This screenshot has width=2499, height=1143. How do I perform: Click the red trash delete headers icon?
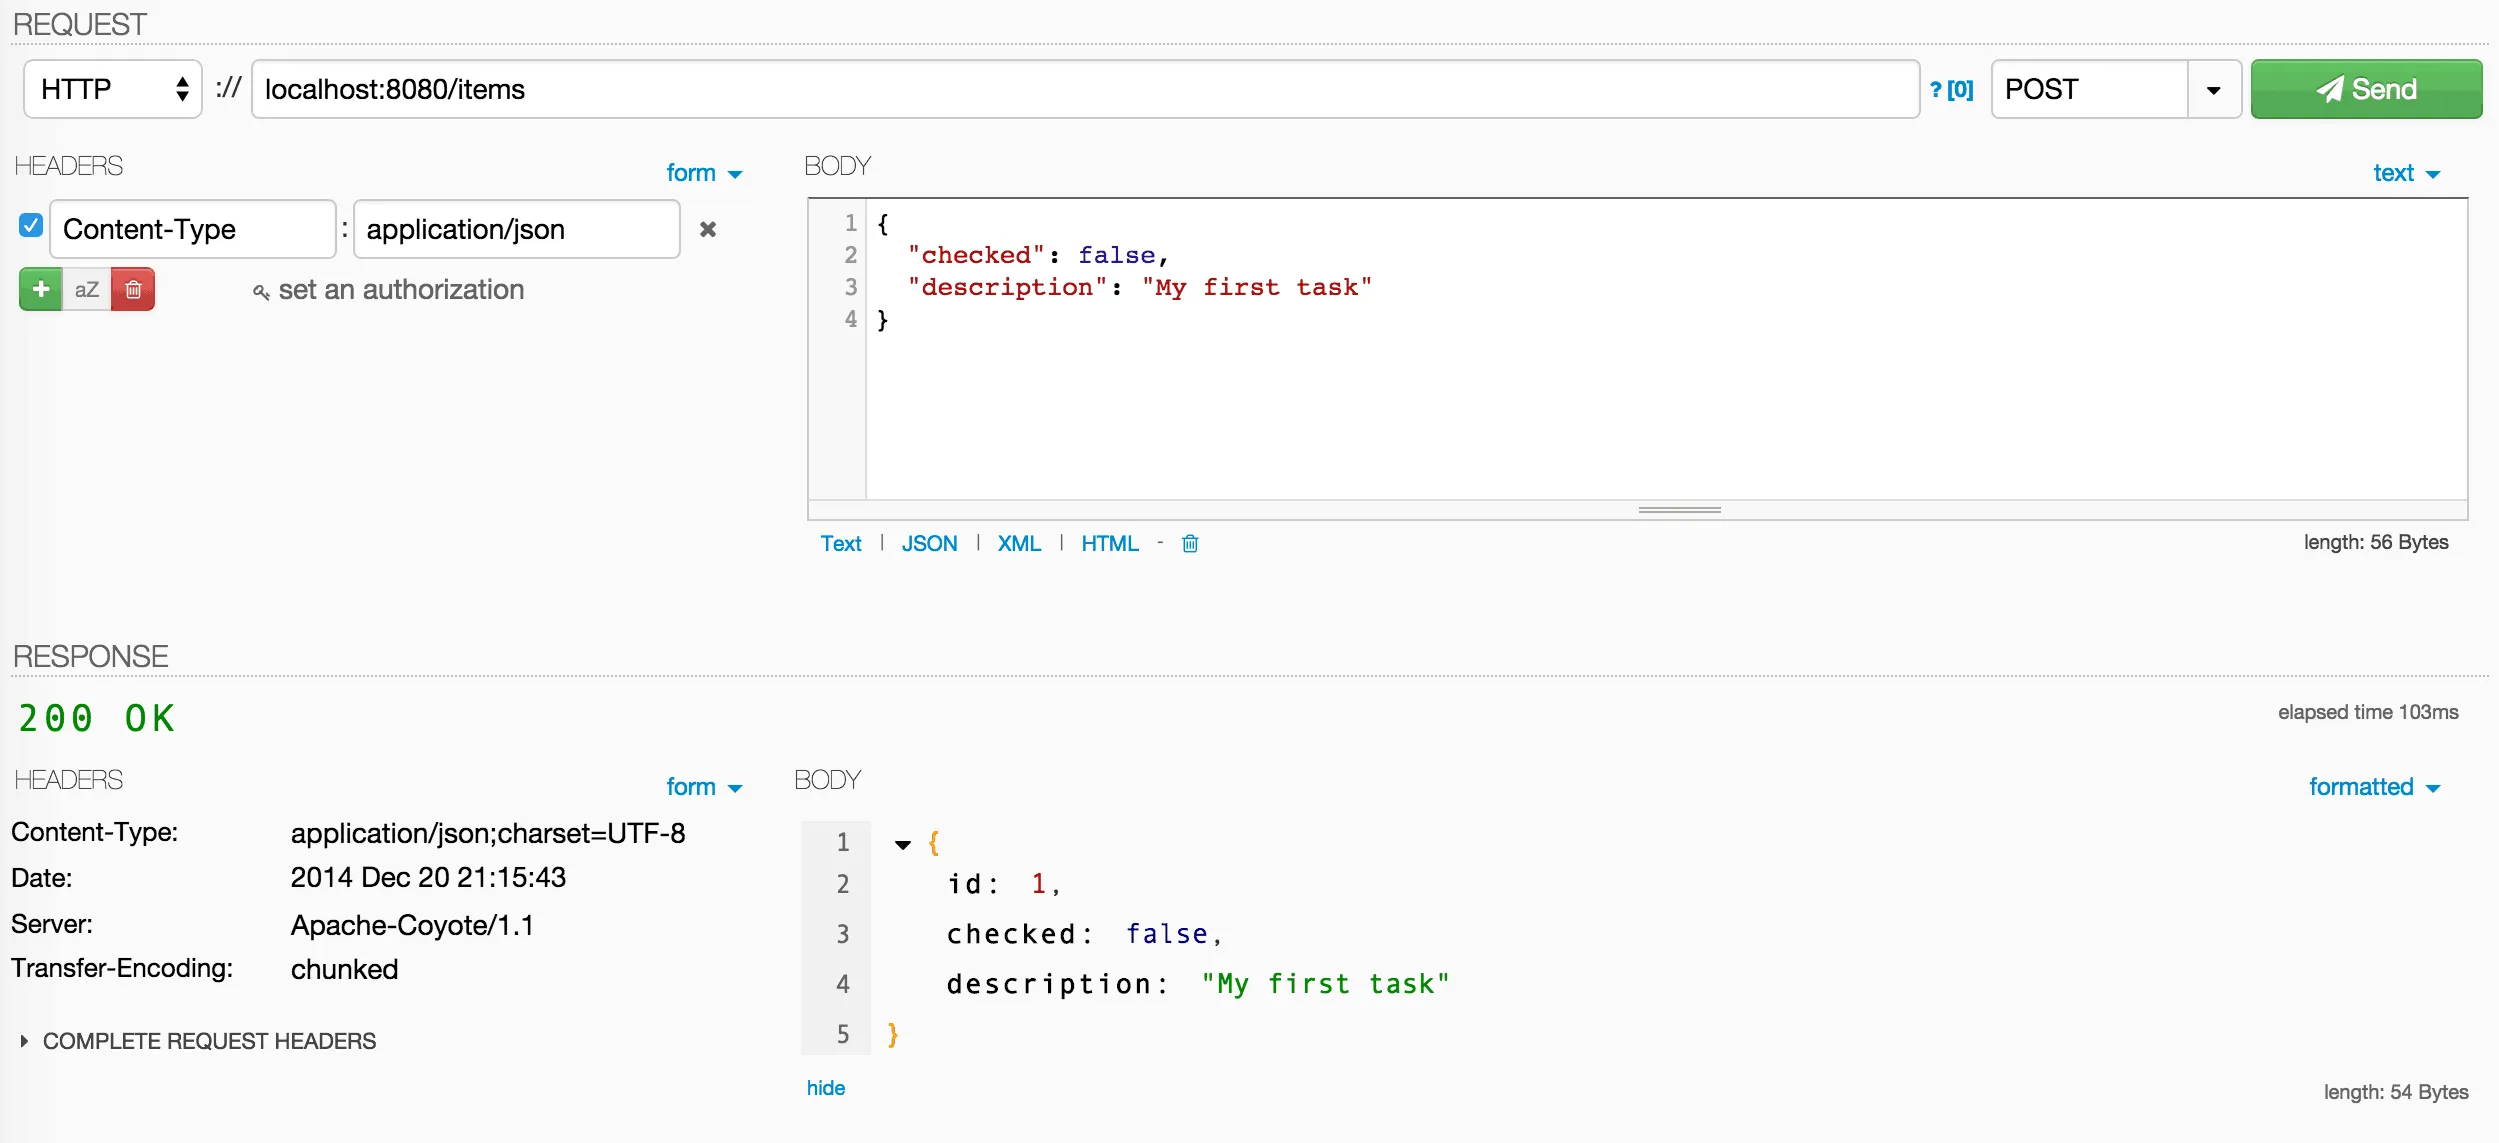pos(133,290)
